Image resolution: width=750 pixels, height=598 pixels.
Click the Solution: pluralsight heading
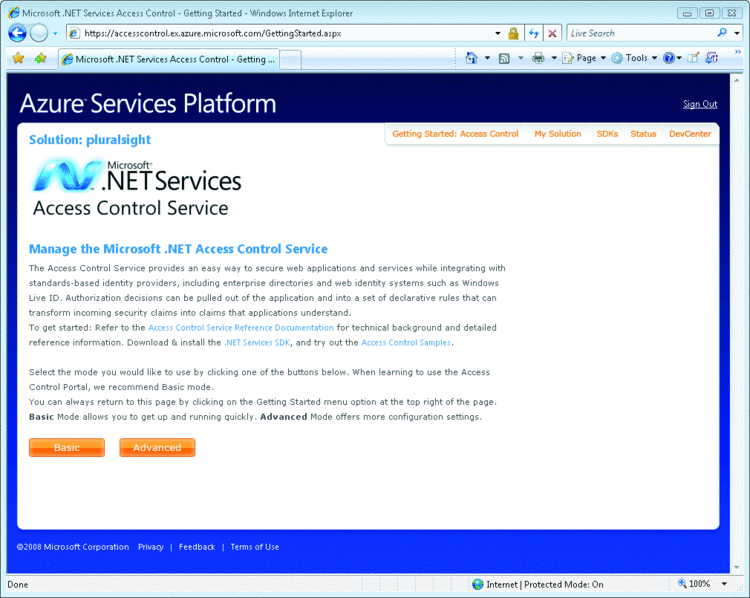point(90,140)
